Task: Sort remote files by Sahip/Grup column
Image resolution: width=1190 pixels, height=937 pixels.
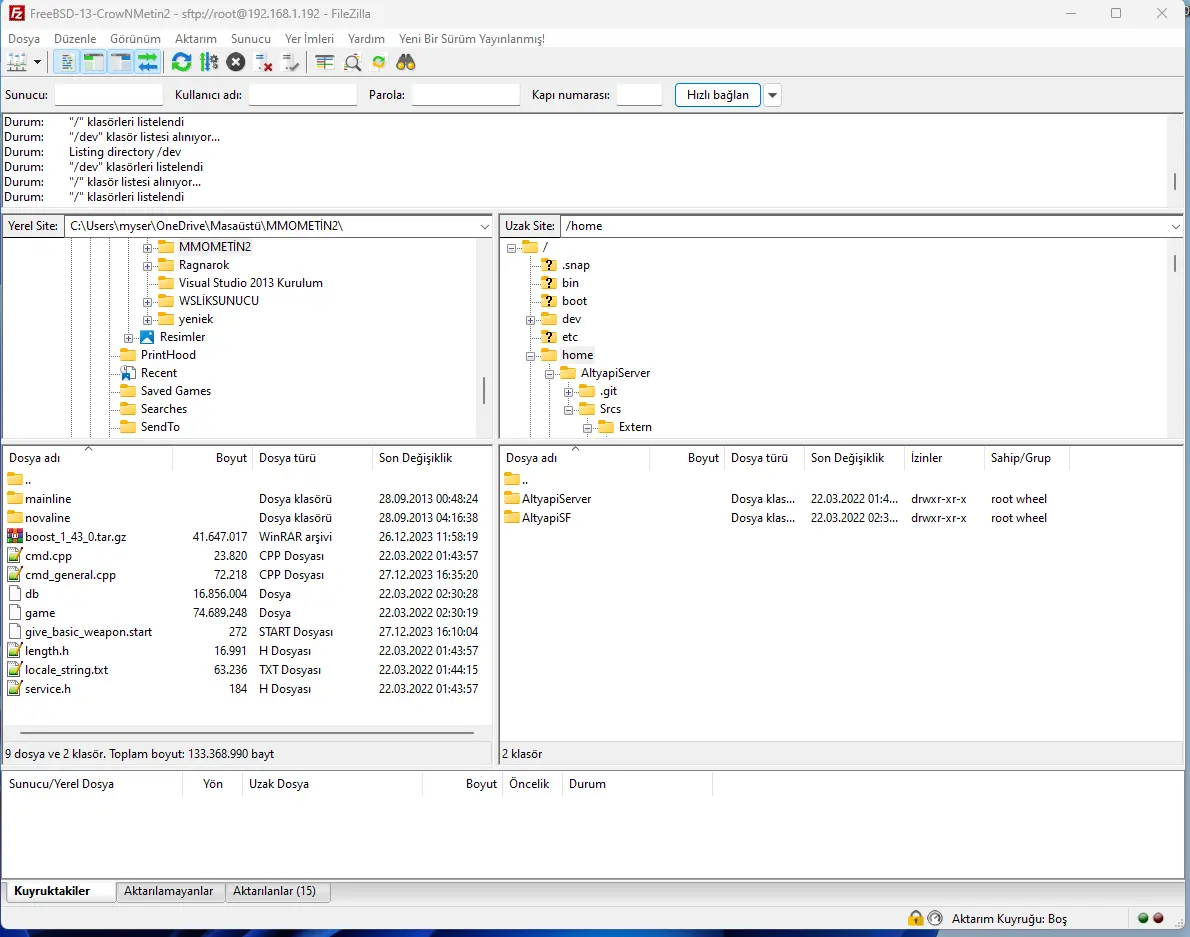Action: (1027, 457)
